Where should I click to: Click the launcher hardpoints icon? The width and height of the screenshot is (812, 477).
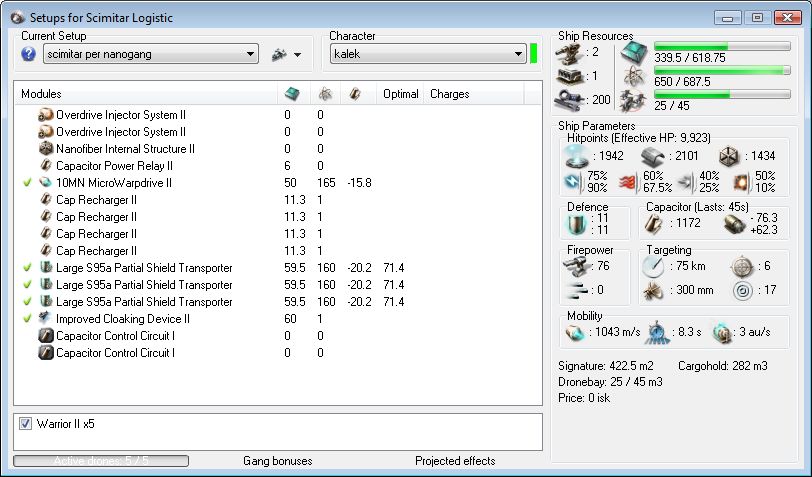(570, 77)
